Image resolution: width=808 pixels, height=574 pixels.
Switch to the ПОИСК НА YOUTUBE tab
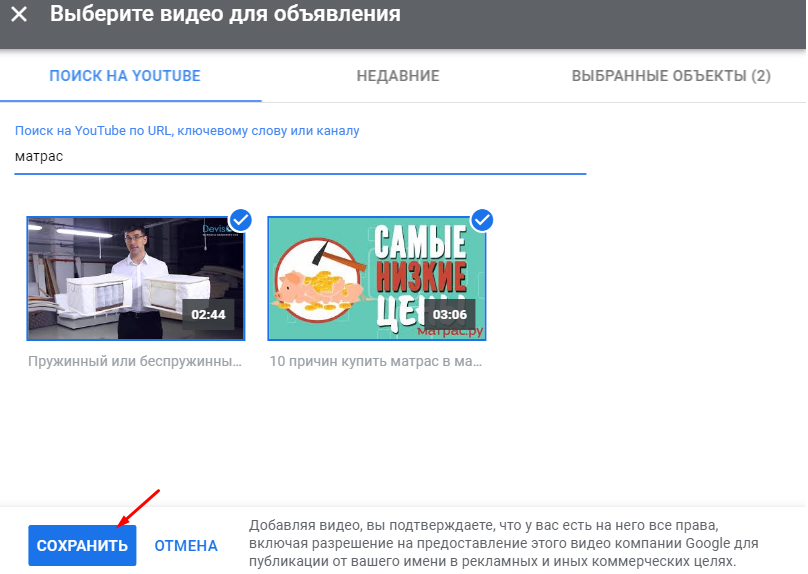click(x=125, y=76)
